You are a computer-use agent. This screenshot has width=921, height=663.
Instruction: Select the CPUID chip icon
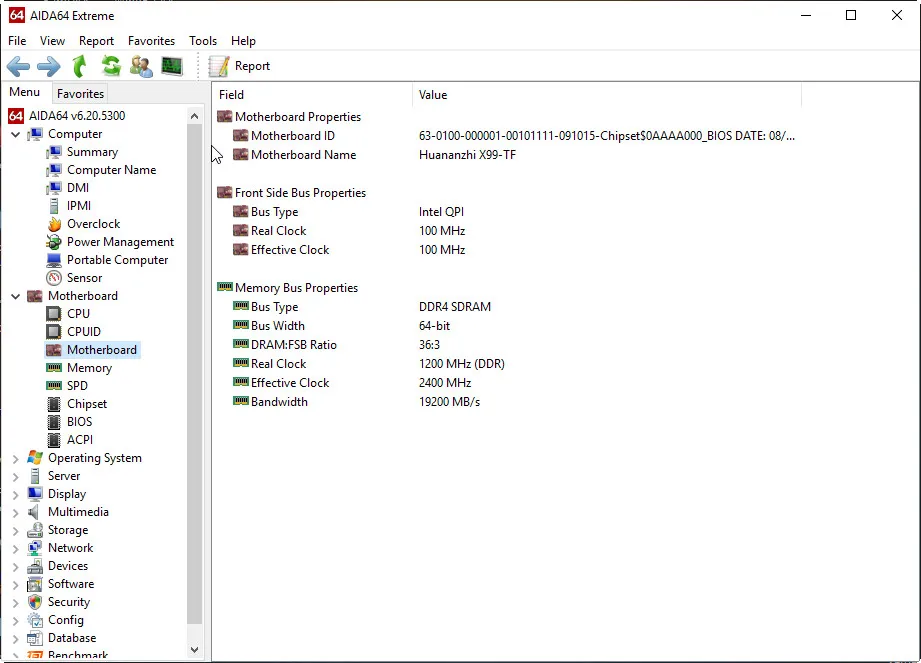54,332
